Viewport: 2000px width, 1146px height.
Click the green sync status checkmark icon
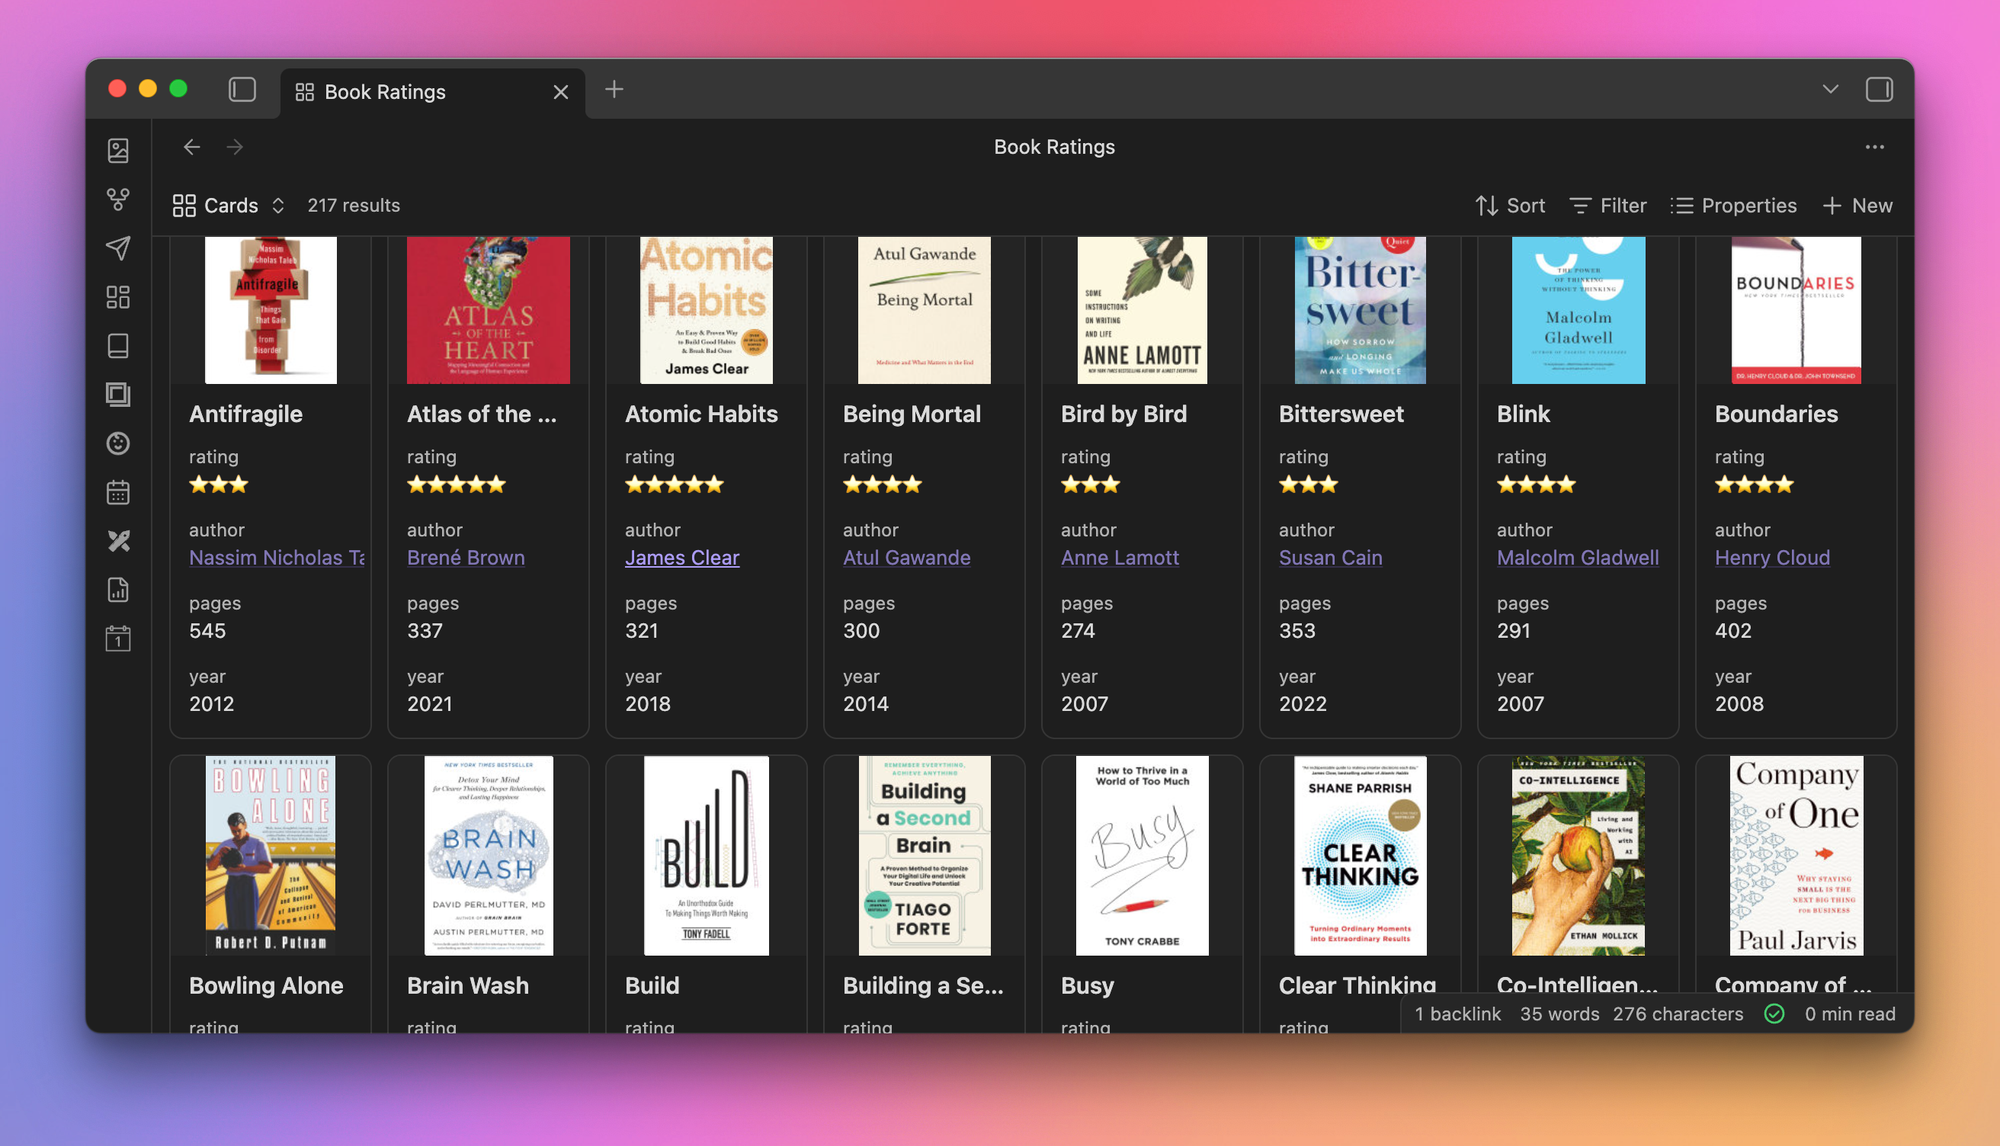pyautogui.click(x=1774, y=1014)
